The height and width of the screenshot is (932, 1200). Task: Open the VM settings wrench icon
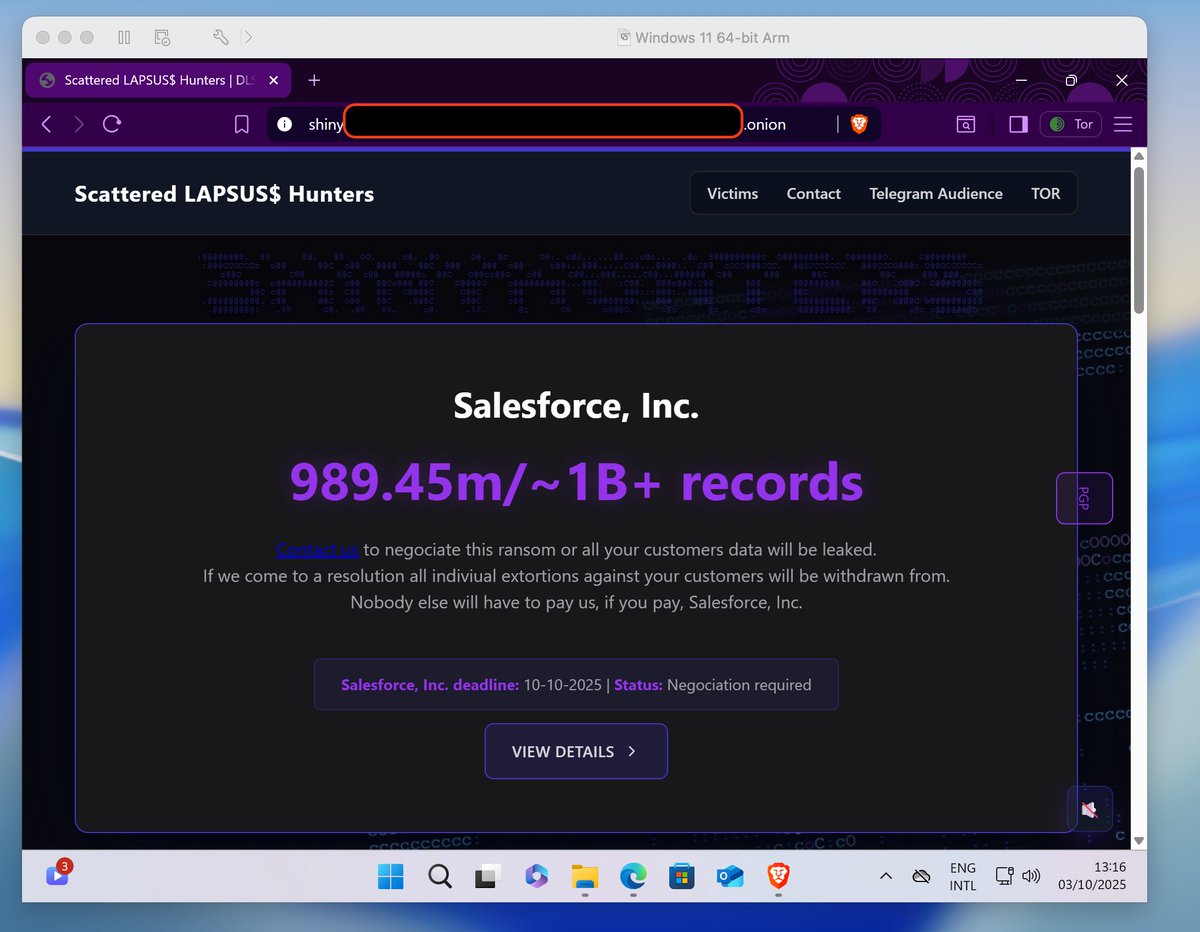pyautogui.click(x=221, y=37)
